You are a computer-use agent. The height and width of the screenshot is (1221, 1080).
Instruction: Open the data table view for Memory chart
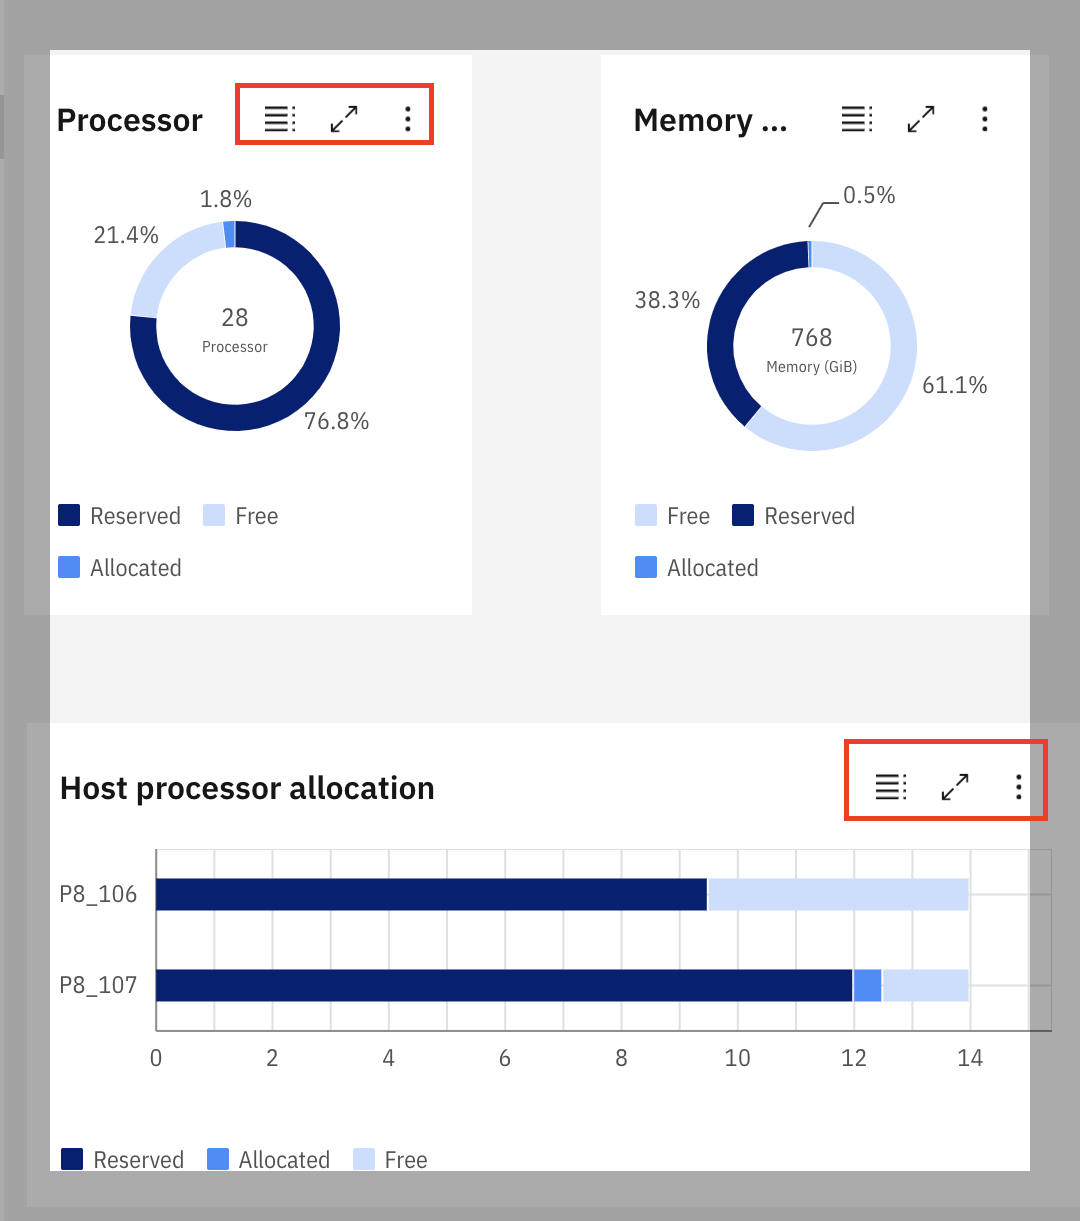[x=856, y=118]
